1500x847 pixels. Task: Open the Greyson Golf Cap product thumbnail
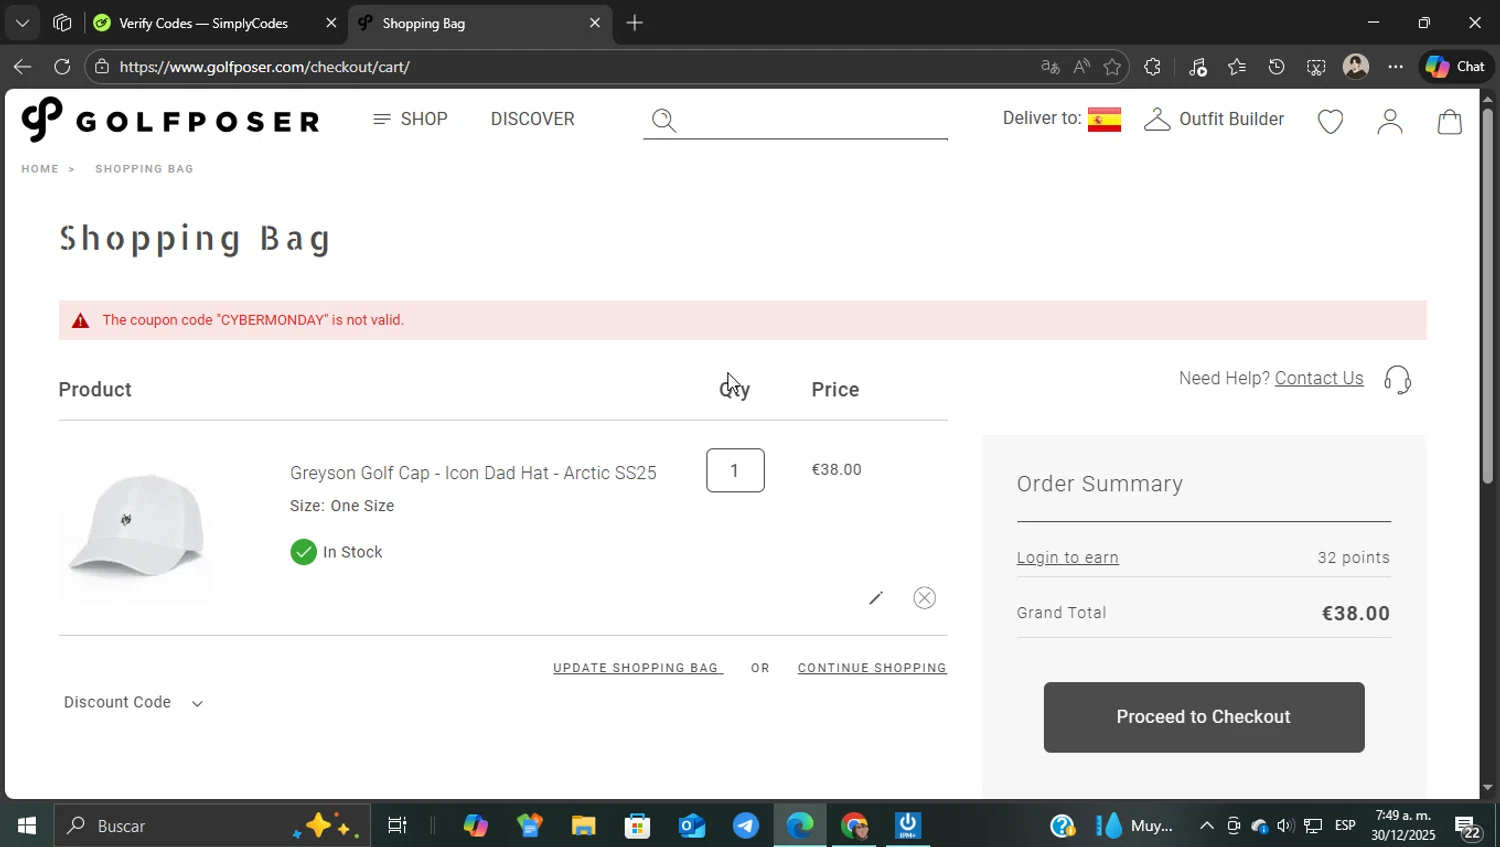136,526
